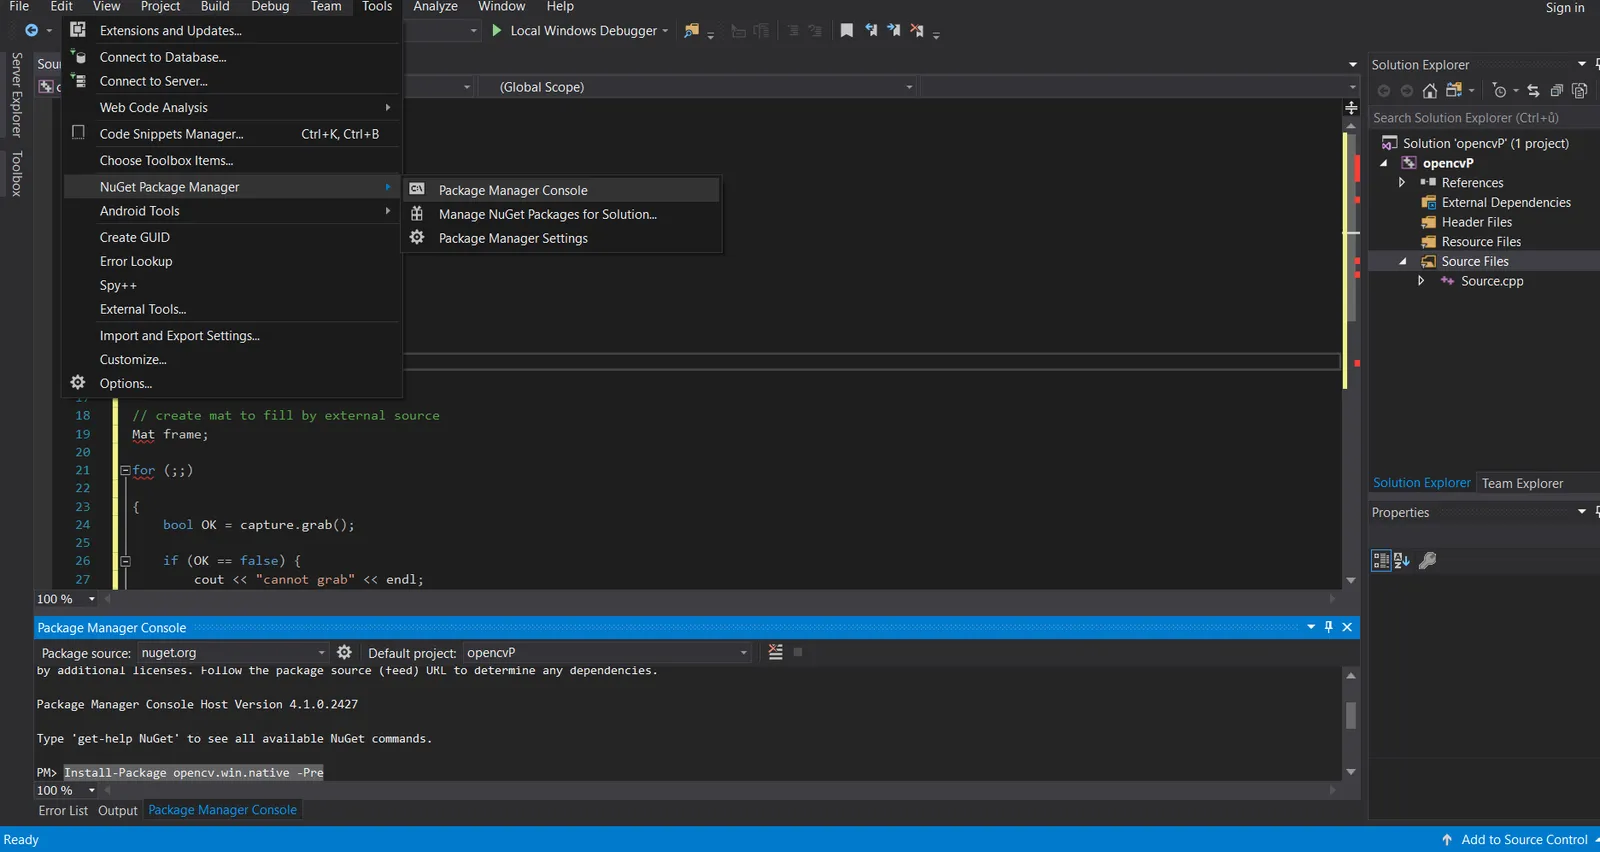Select Manage NuGet Packages for Solution
This screenshot has height=852, width=1600.
click(562, 214)
